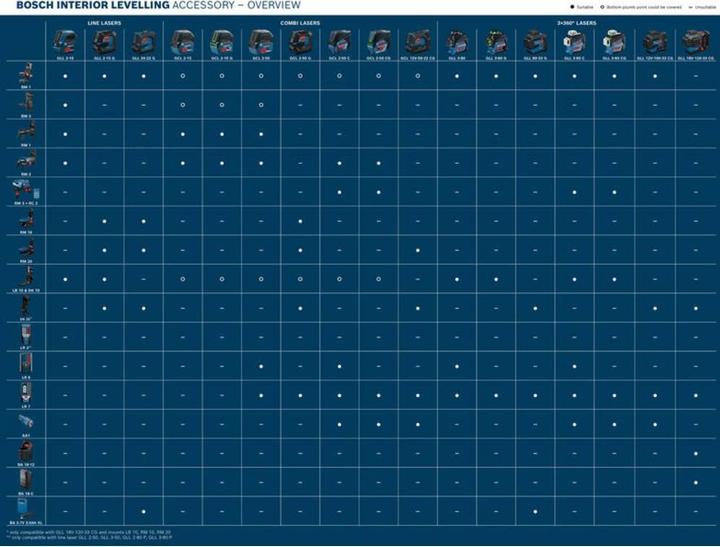Screen dimensions: 720x547
Task: Click the RM 3 + RC 2 dot under GLL 3-80 C
Action: click(x=574, y=192)
